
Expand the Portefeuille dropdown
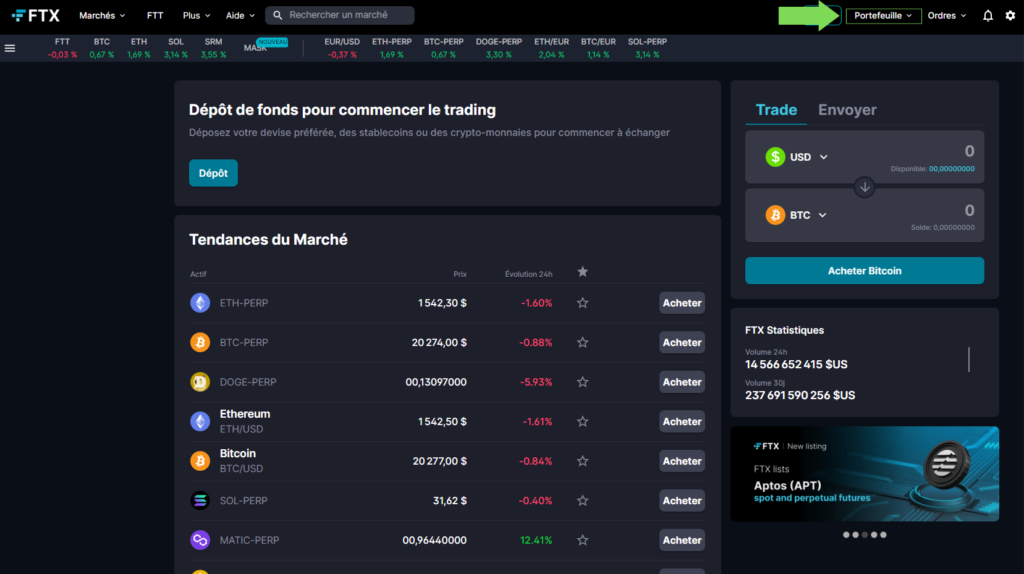click(883, 16)
